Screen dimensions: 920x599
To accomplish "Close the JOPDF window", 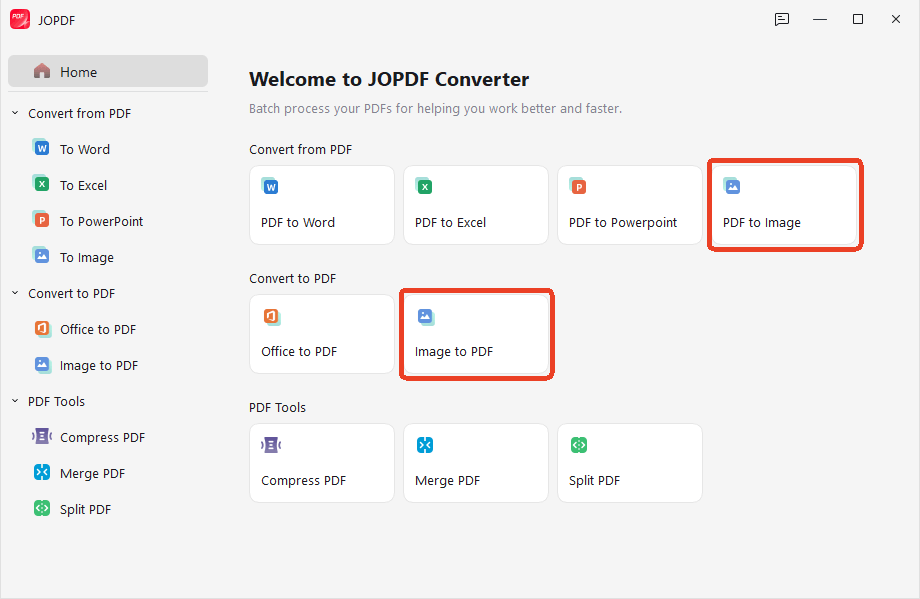I will [x=895, y=19].
